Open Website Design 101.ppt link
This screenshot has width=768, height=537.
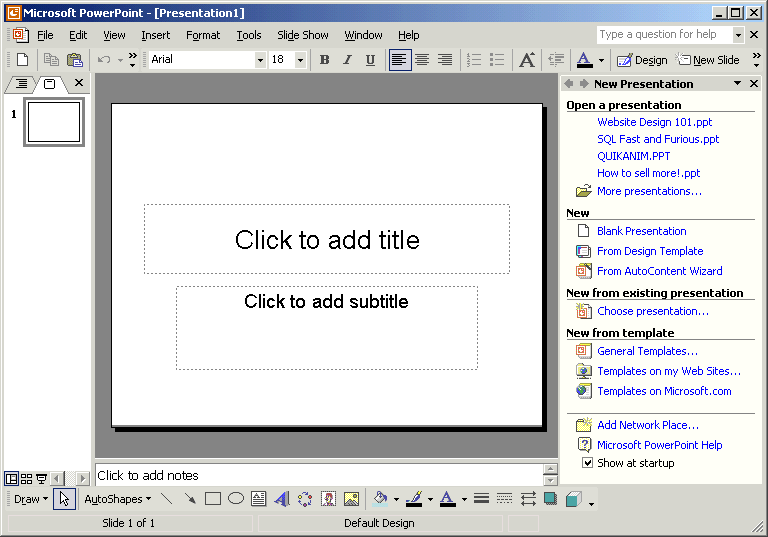(654, 122)
